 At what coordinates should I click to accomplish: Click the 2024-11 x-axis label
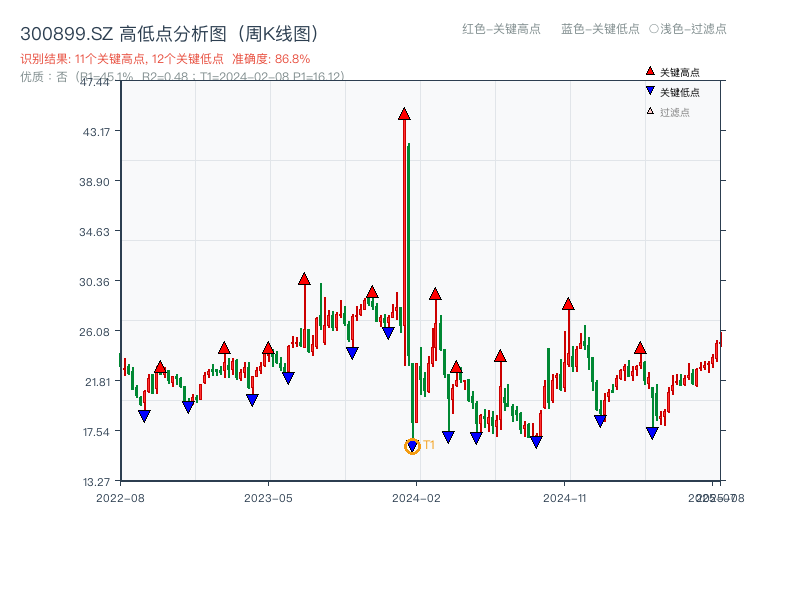pos(564,498)
